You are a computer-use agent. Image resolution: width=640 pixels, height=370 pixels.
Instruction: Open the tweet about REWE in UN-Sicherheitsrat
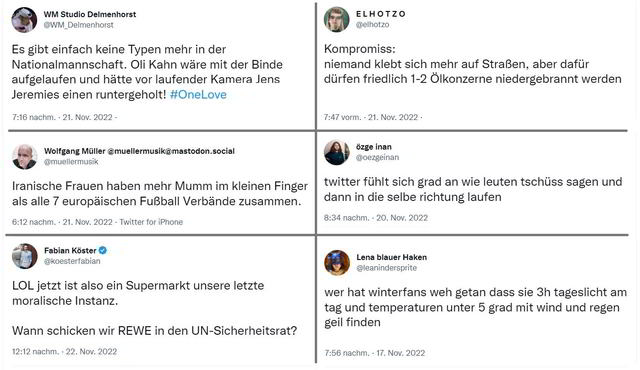click(155, 308)
